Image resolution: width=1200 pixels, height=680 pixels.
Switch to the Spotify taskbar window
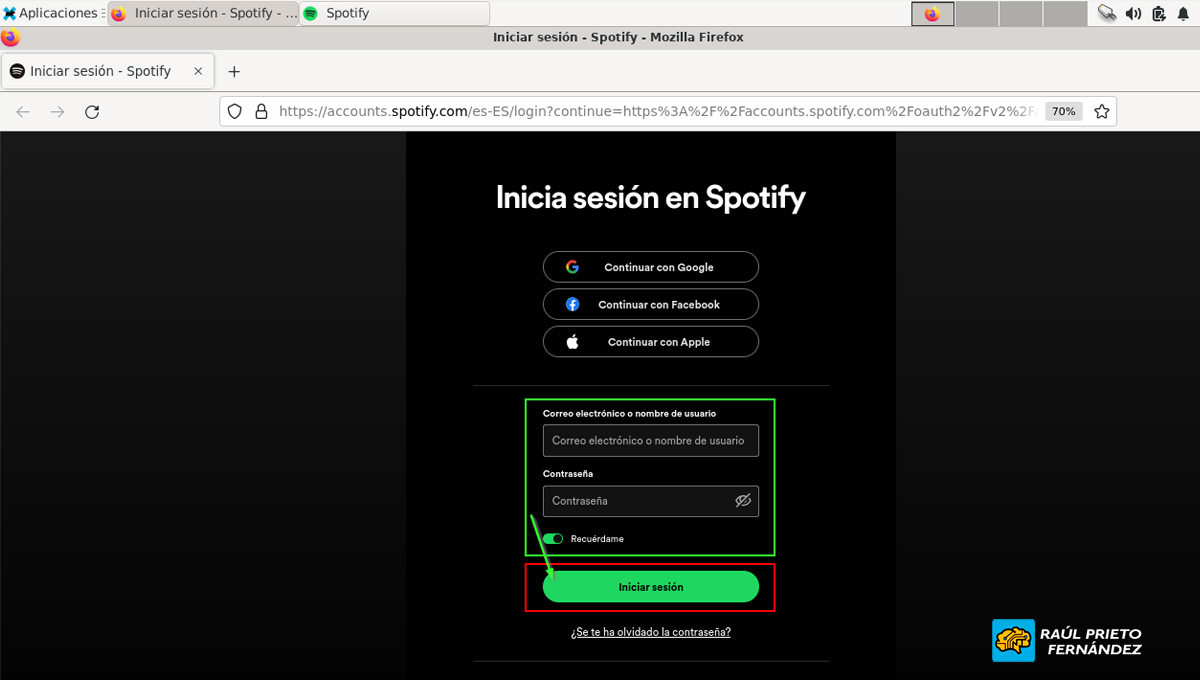click(395, 13)
